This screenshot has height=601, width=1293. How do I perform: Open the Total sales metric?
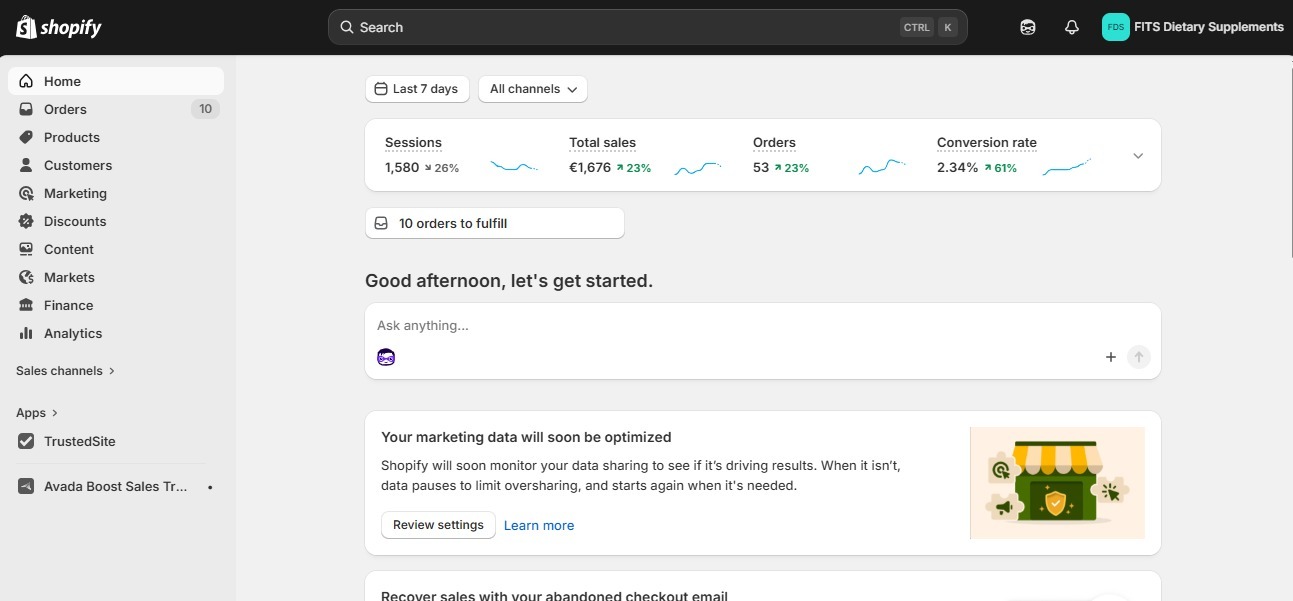pyautogui.click(x=602, y=143)
